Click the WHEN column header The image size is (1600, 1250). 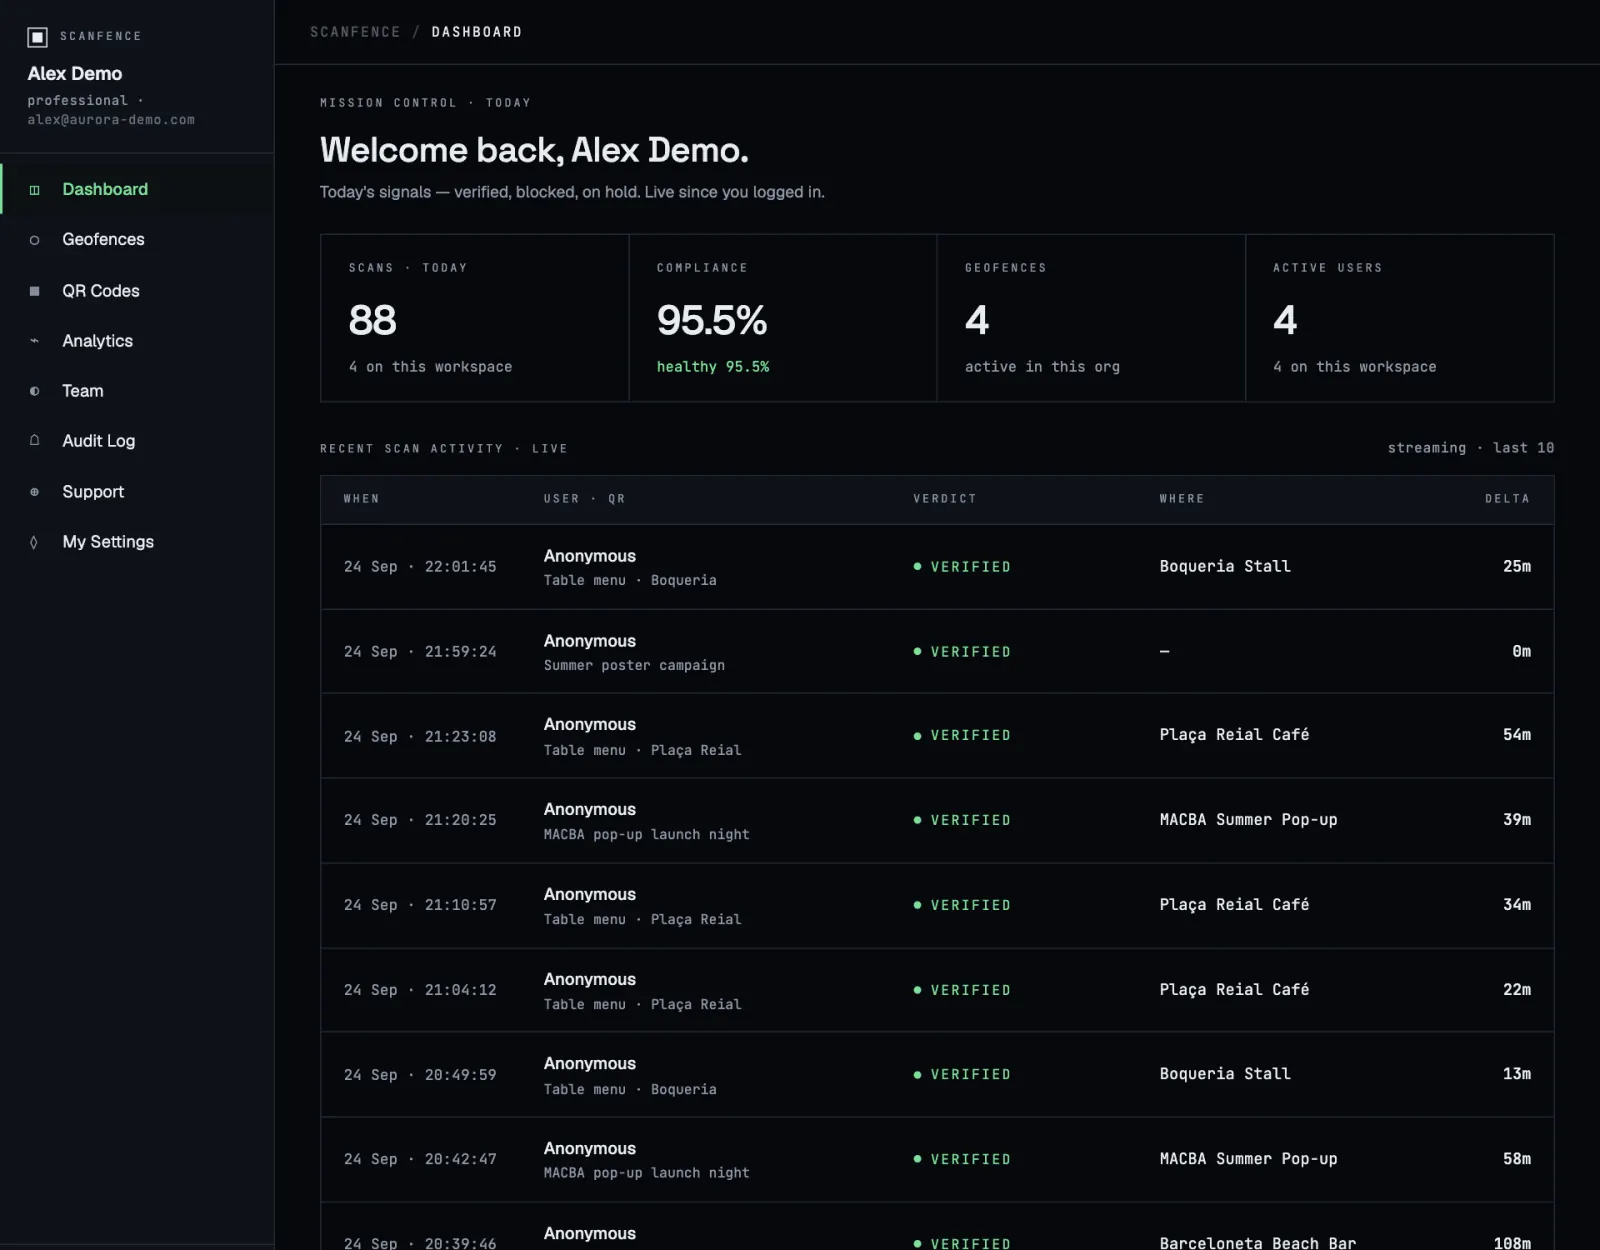pos(362,499)
